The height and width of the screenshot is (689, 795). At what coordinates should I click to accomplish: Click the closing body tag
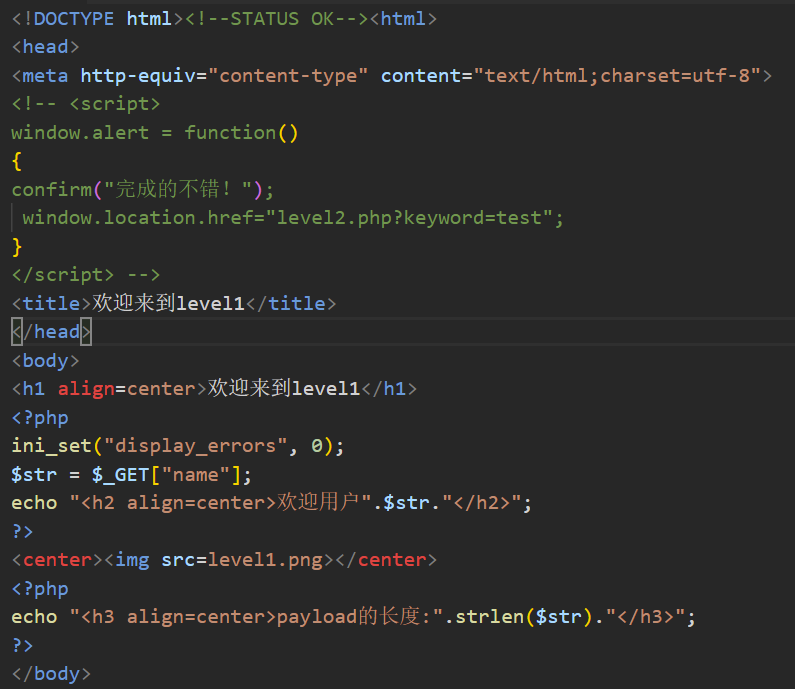click(51, 674)
